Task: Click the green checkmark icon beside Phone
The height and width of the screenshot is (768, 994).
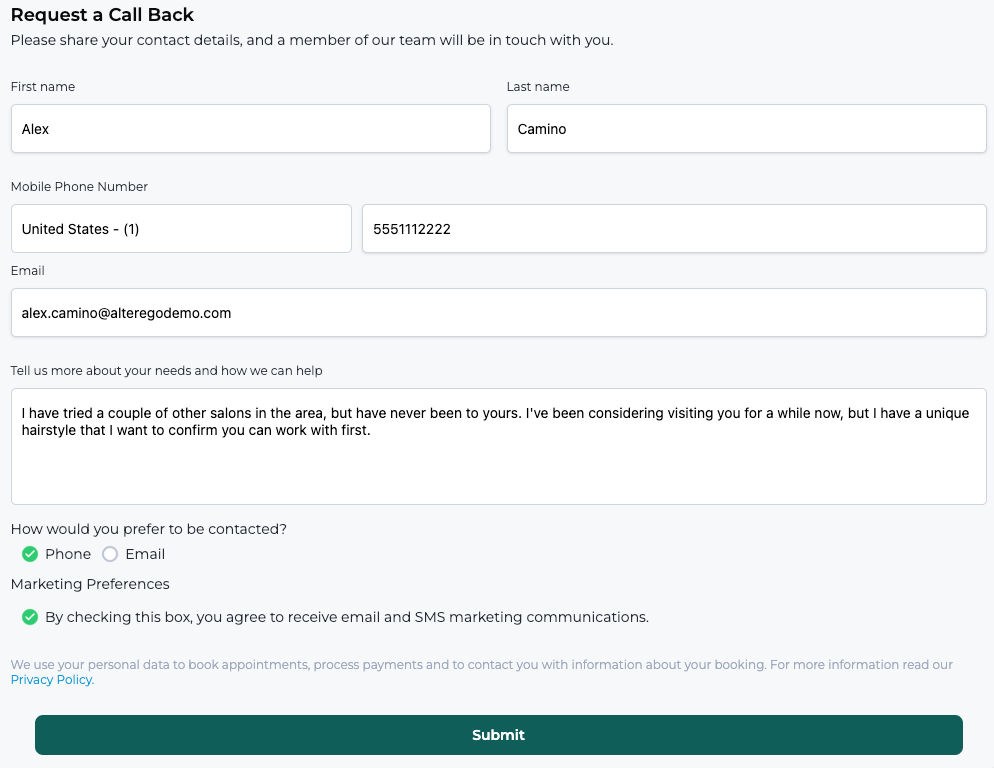Action: 30,554
